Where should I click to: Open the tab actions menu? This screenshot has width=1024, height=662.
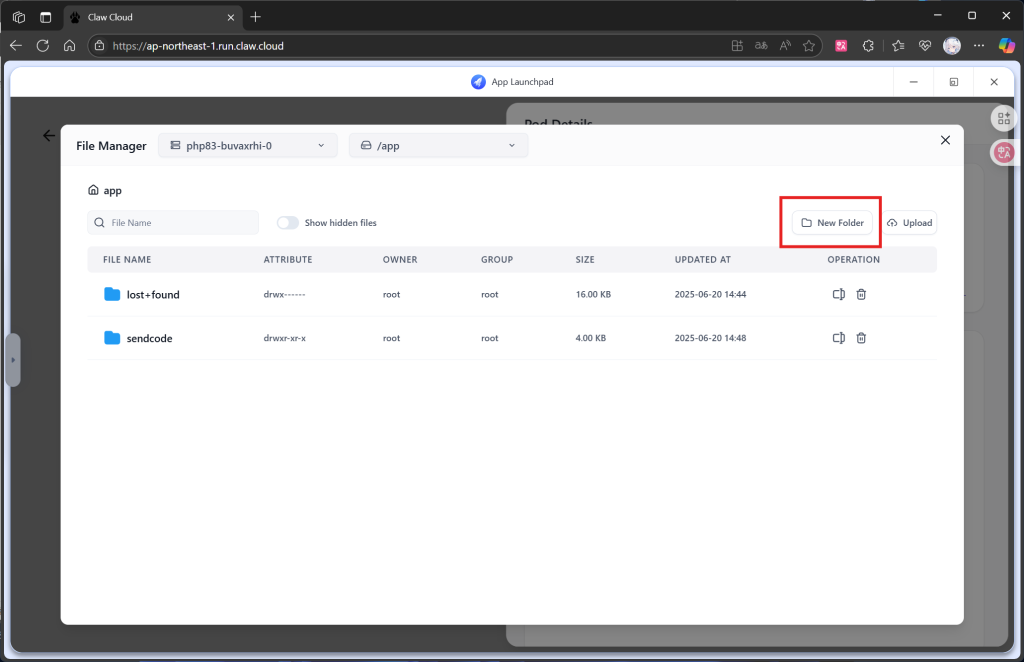pos(45,18)
